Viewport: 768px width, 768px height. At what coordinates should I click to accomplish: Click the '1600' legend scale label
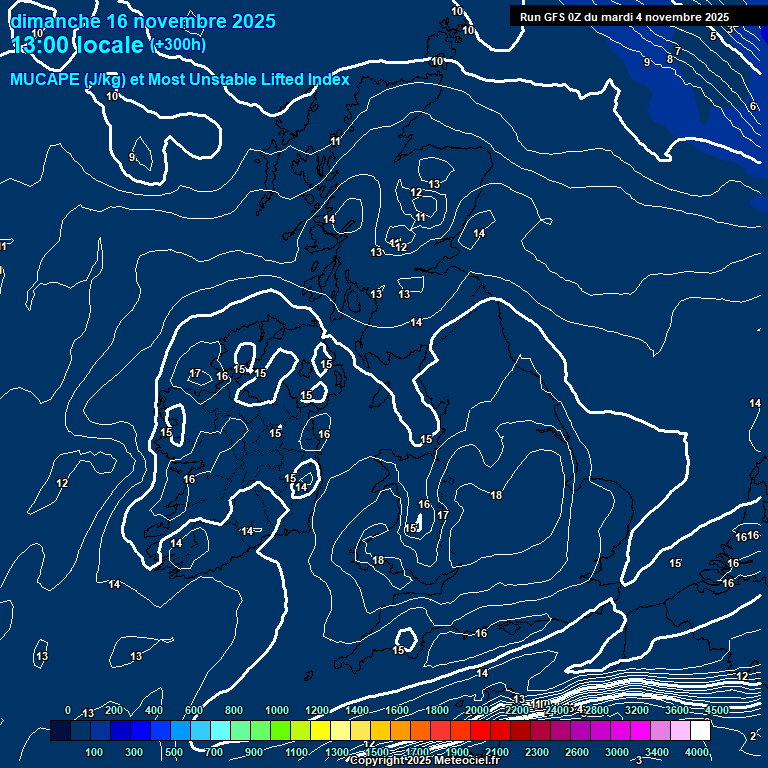[x=397, y=710]
